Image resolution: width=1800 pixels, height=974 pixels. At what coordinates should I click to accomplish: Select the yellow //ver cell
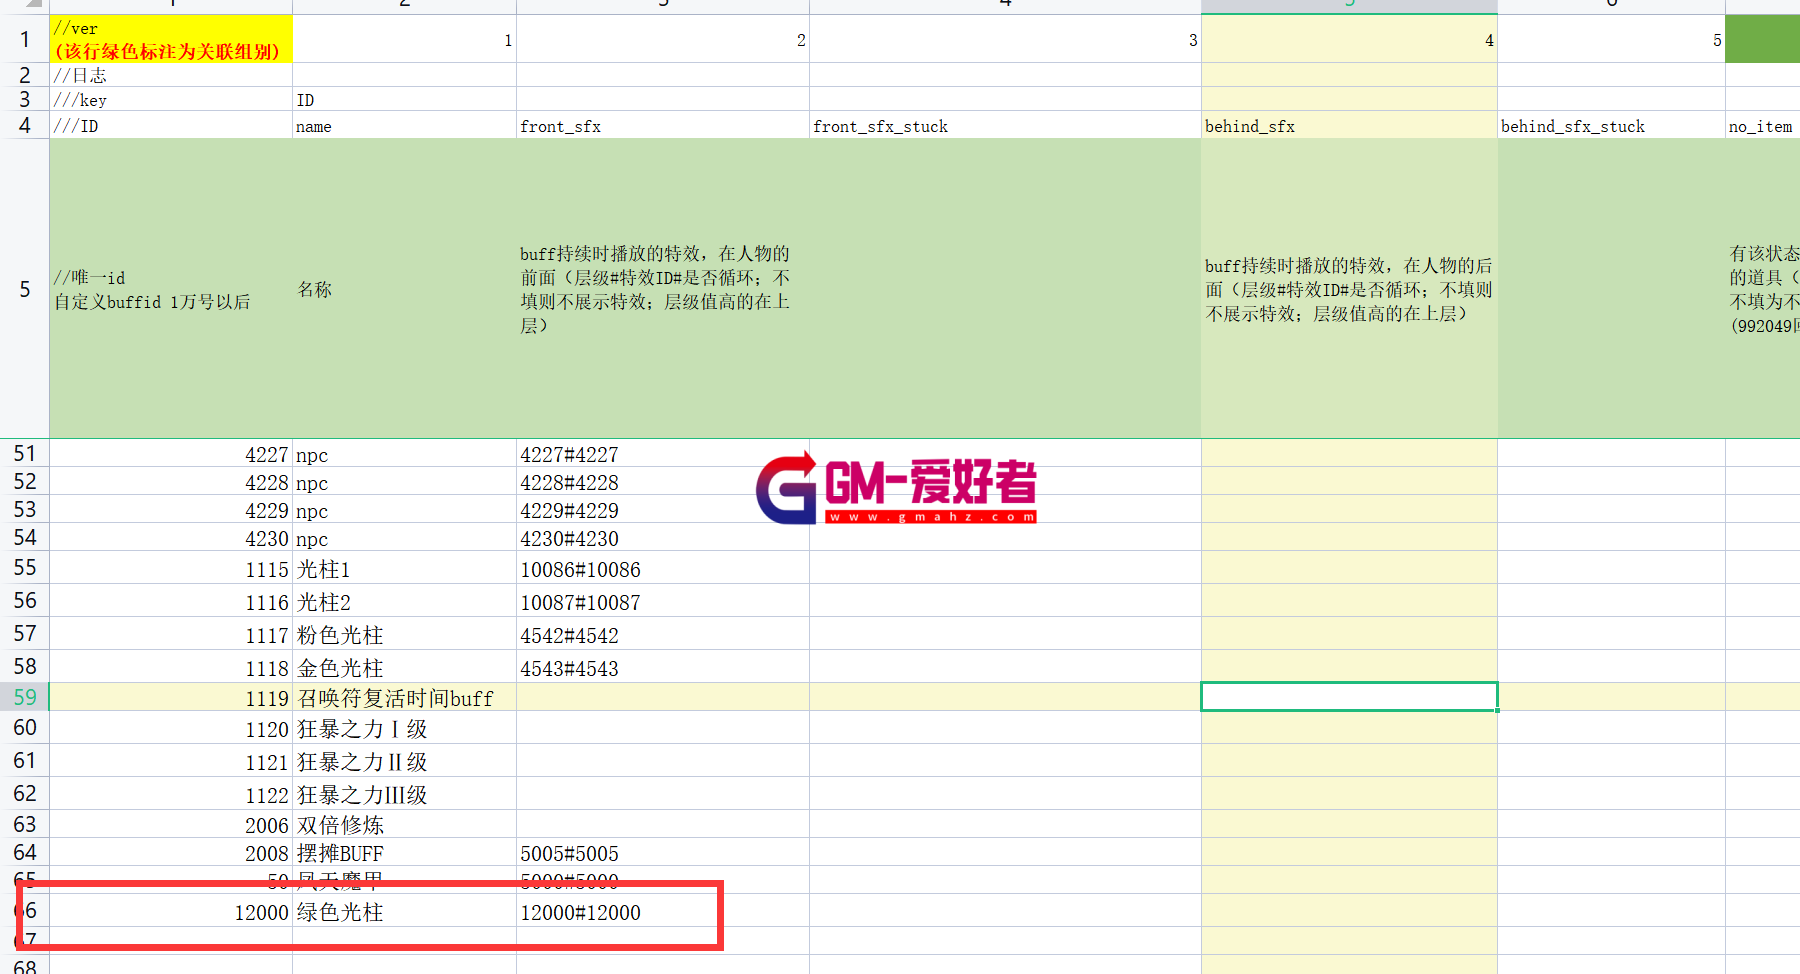coord(171,40)
